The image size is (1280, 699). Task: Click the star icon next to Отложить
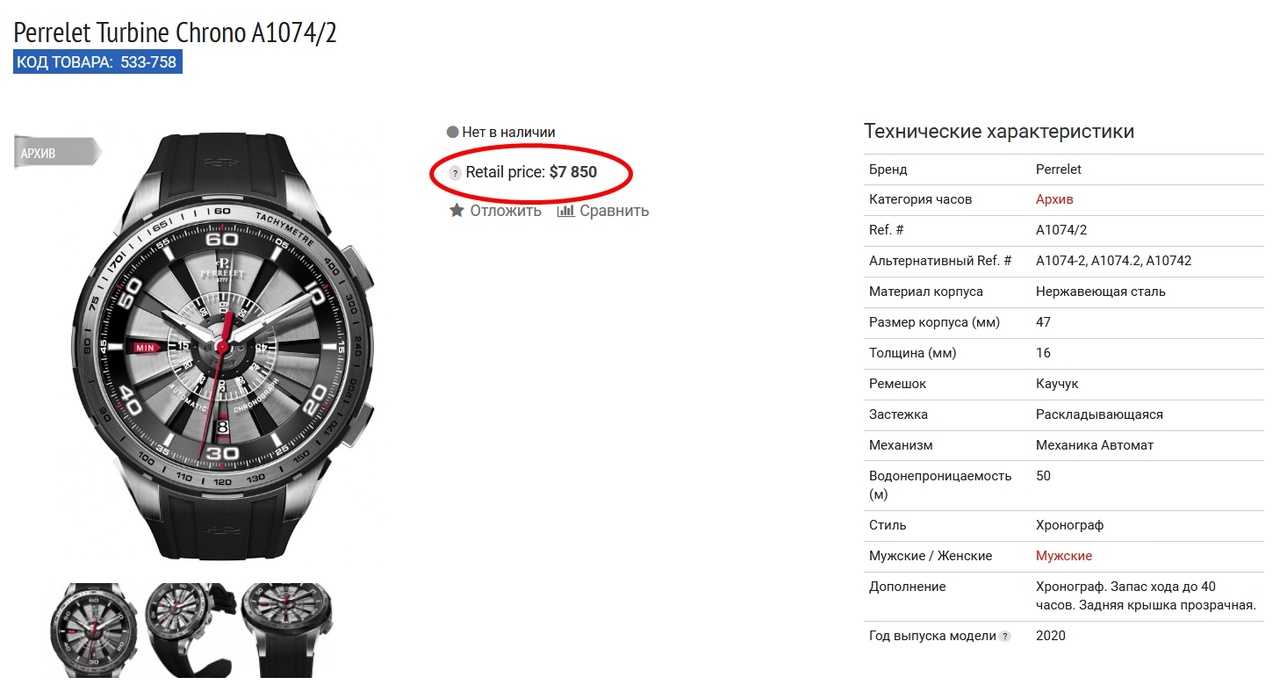pos(456,210)
